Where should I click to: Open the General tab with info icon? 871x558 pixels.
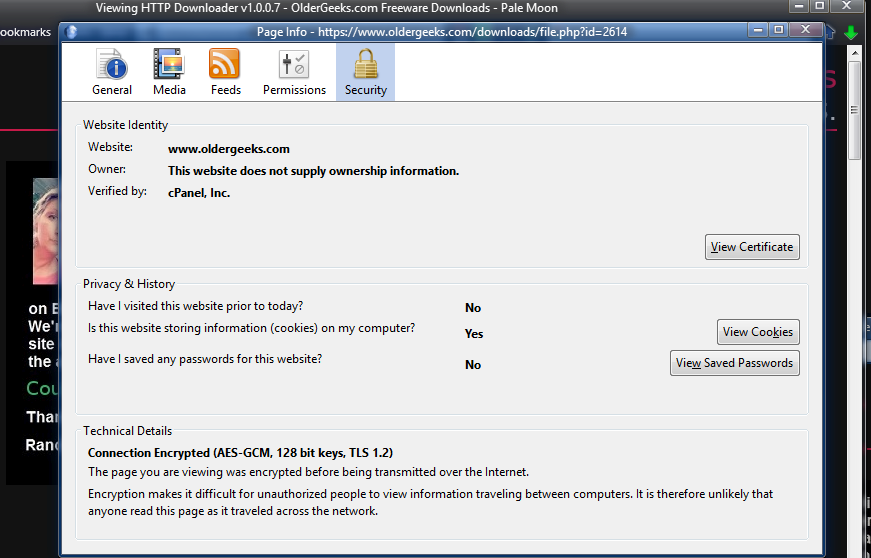pyautogui.click(x=112, y=73)
